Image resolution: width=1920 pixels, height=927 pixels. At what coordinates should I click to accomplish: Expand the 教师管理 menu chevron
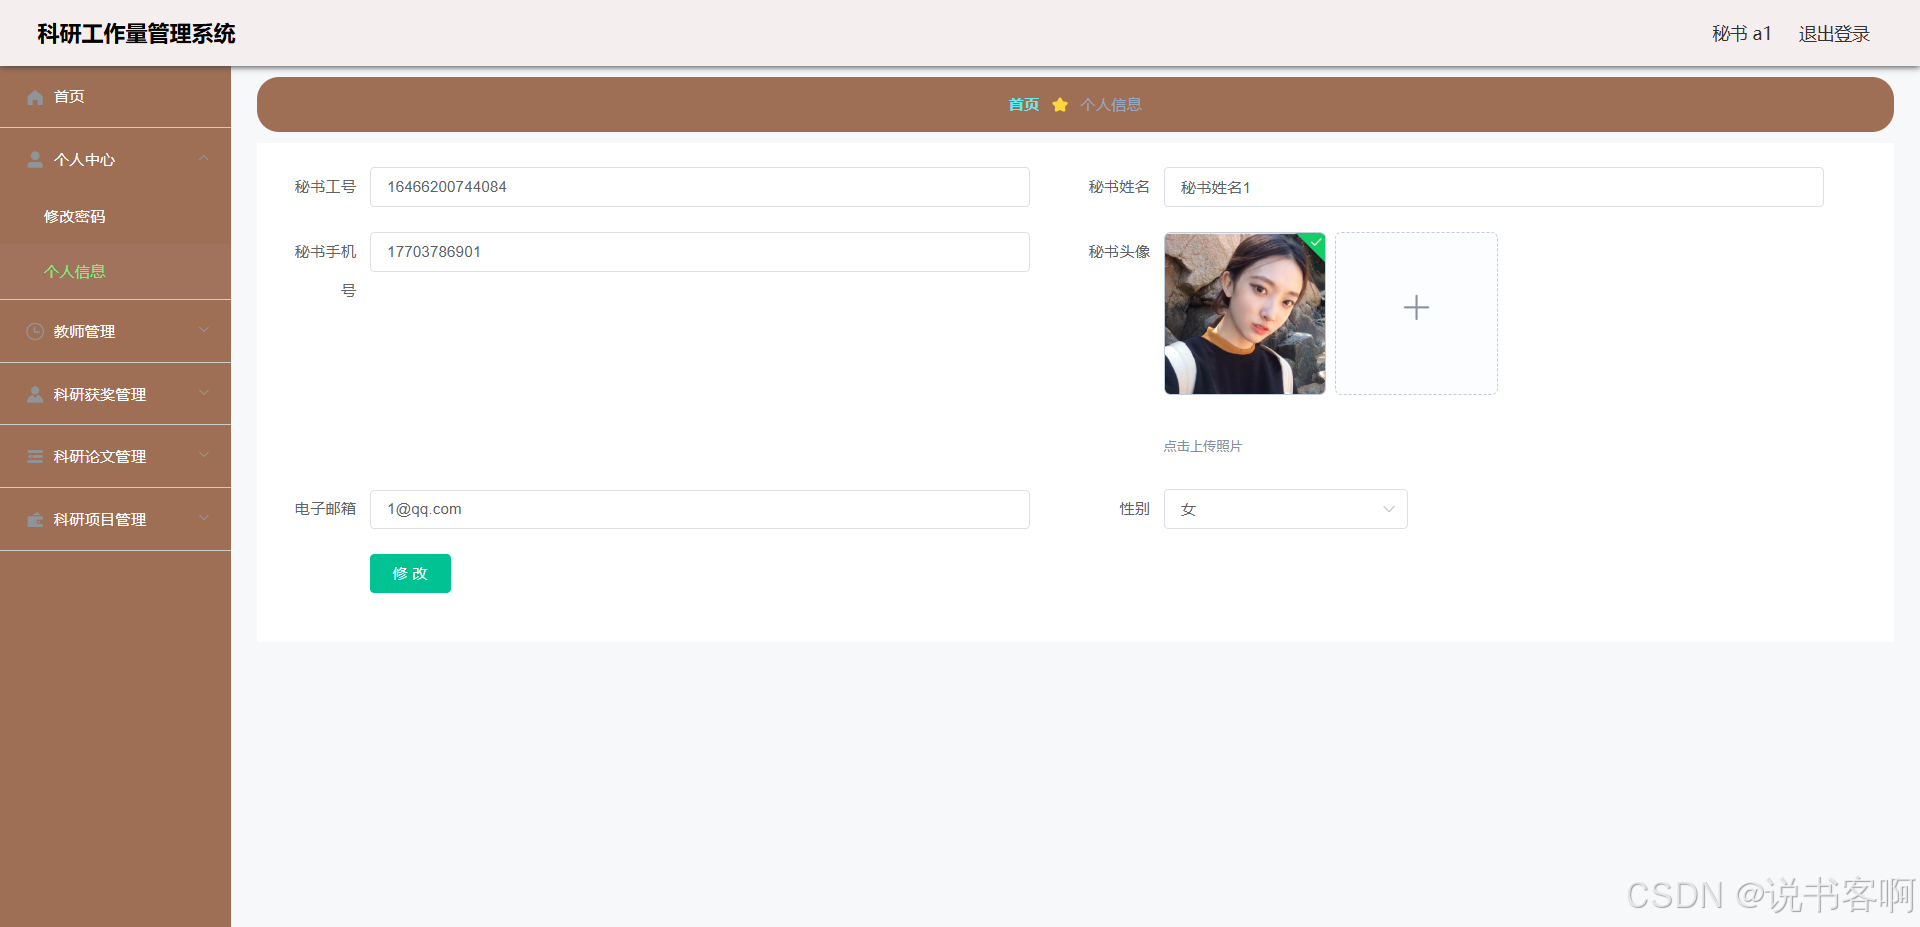pos(204,331)
